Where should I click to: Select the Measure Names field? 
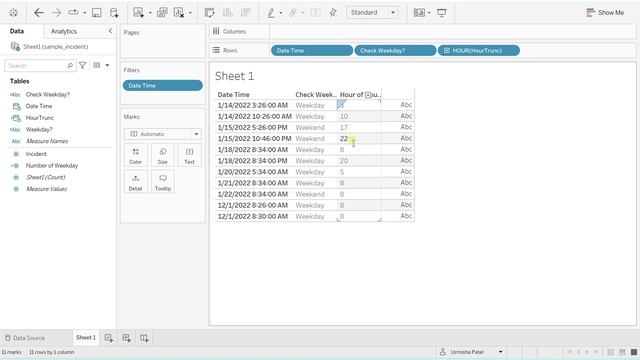pyautogui.click(x=47, y=141)
